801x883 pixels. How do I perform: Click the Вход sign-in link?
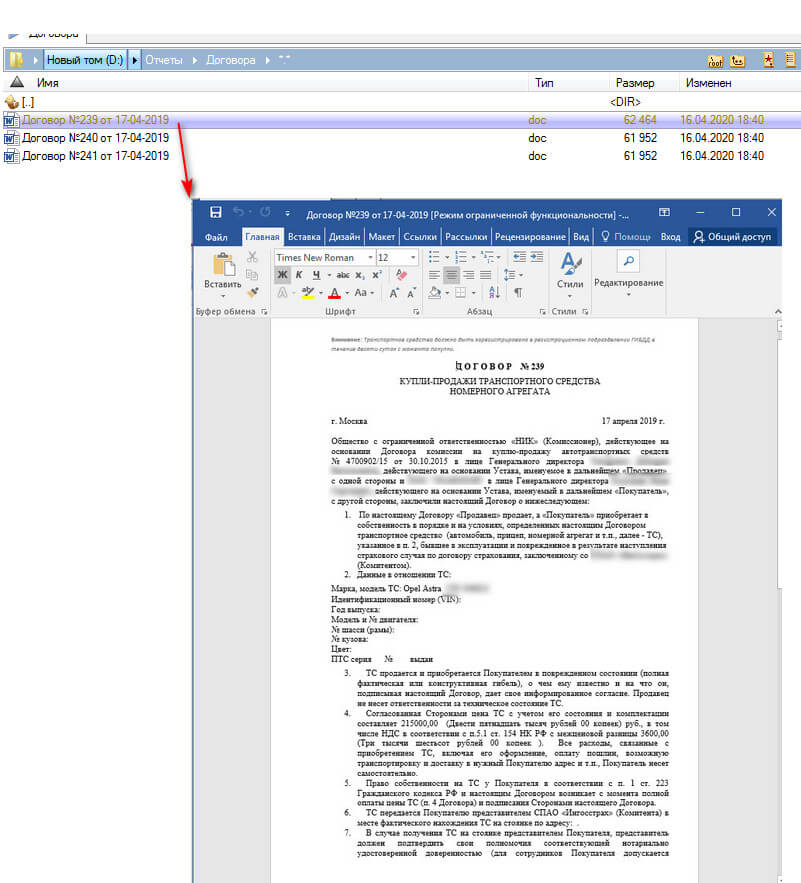point(671,237)
